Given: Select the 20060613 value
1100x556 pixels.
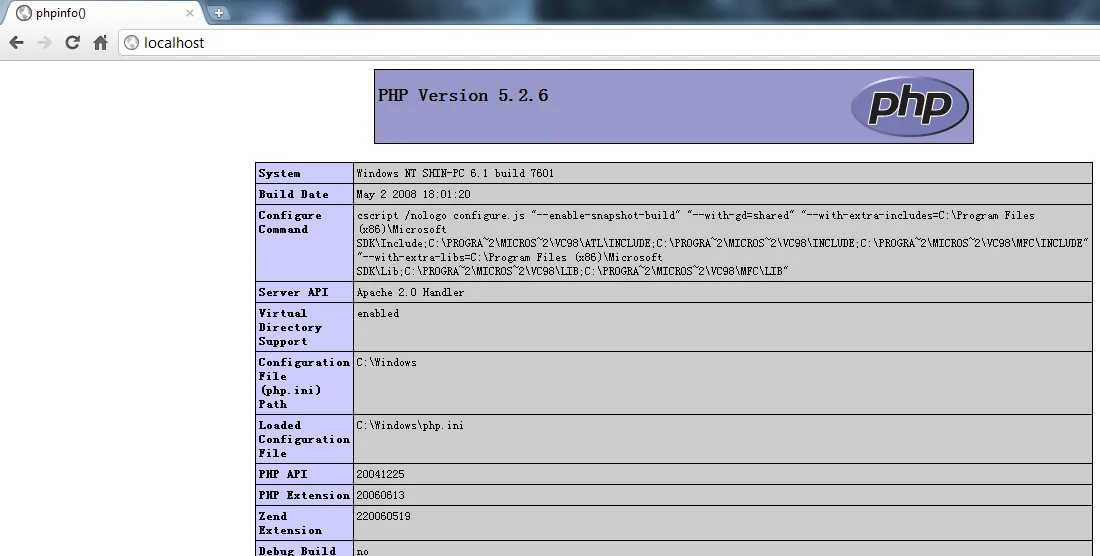Looking at the screenshot, I should click(x=380, y=496).
